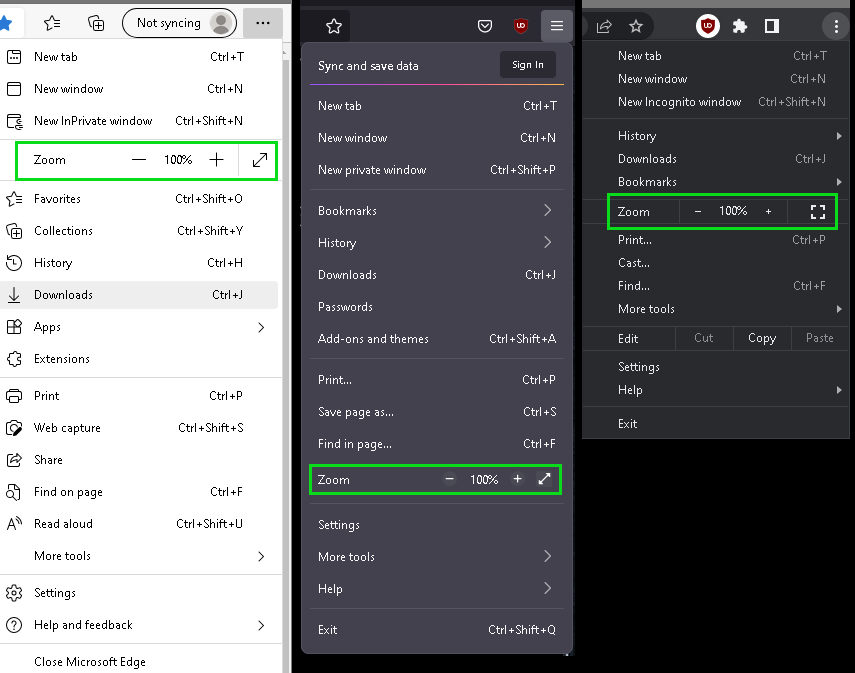Click Not syncing profile button in Edge
The width and height of the screenshot is (855, 673).
point(179,23)
